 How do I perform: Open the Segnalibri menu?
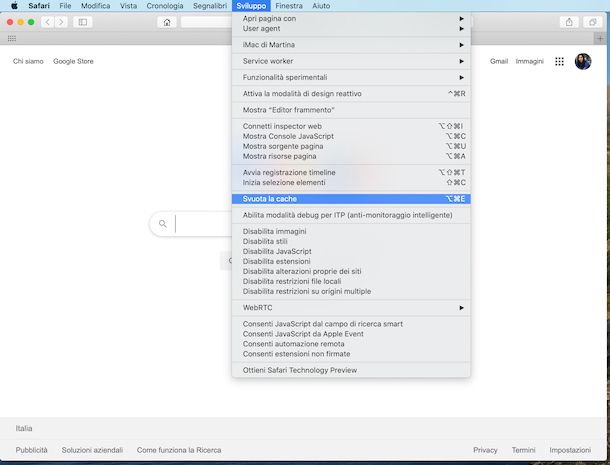210,6
